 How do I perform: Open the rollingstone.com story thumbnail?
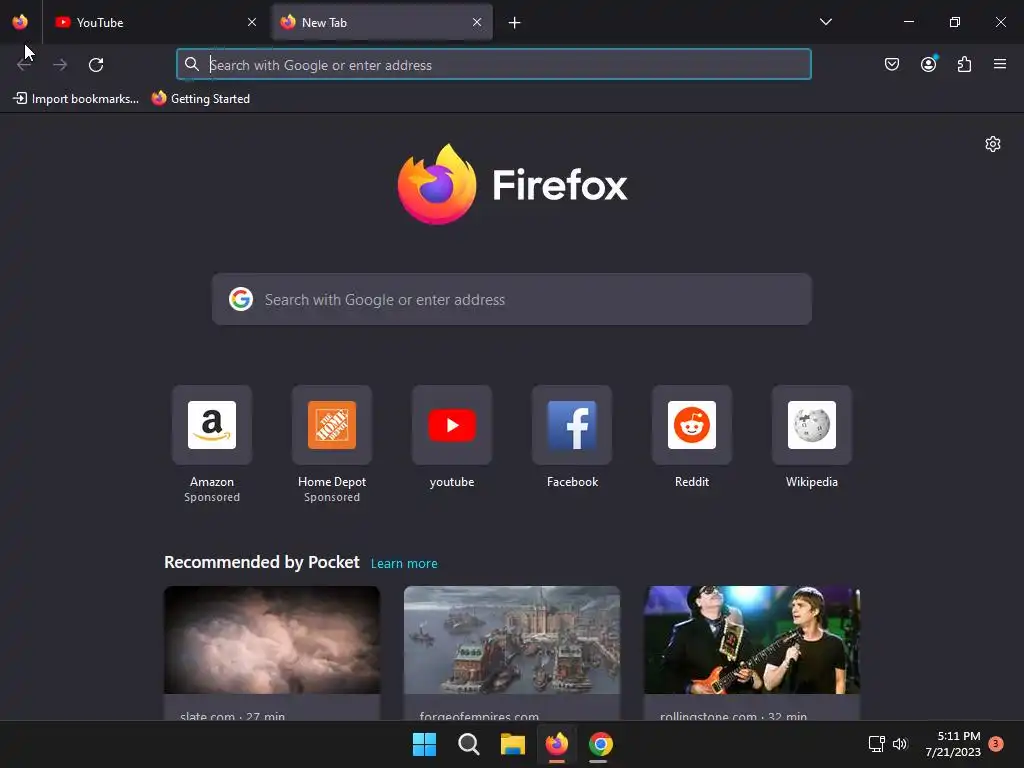pos(752,640)
